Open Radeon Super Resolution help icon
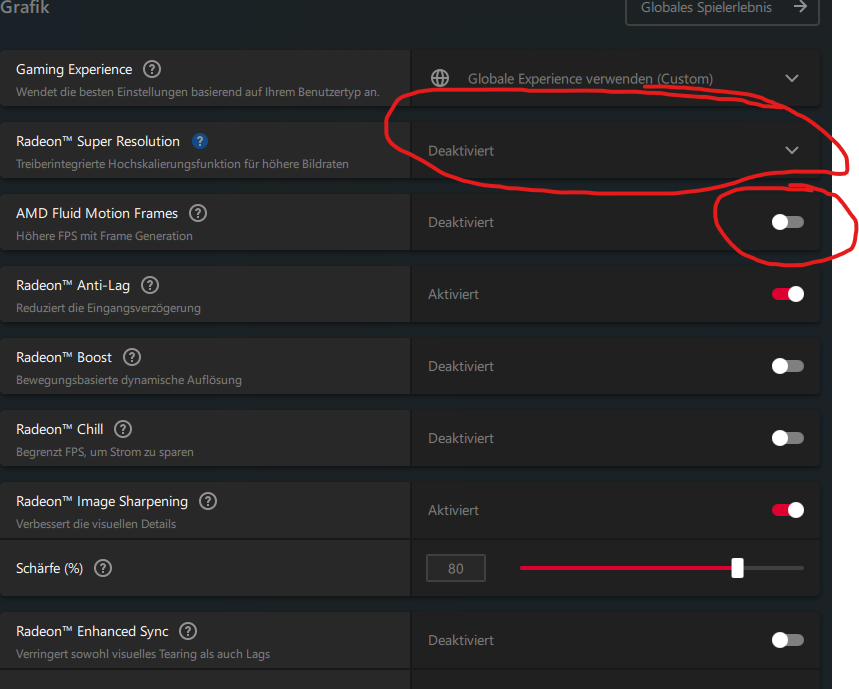Viewport: 859px width, 689px height. tap(200, 141)
